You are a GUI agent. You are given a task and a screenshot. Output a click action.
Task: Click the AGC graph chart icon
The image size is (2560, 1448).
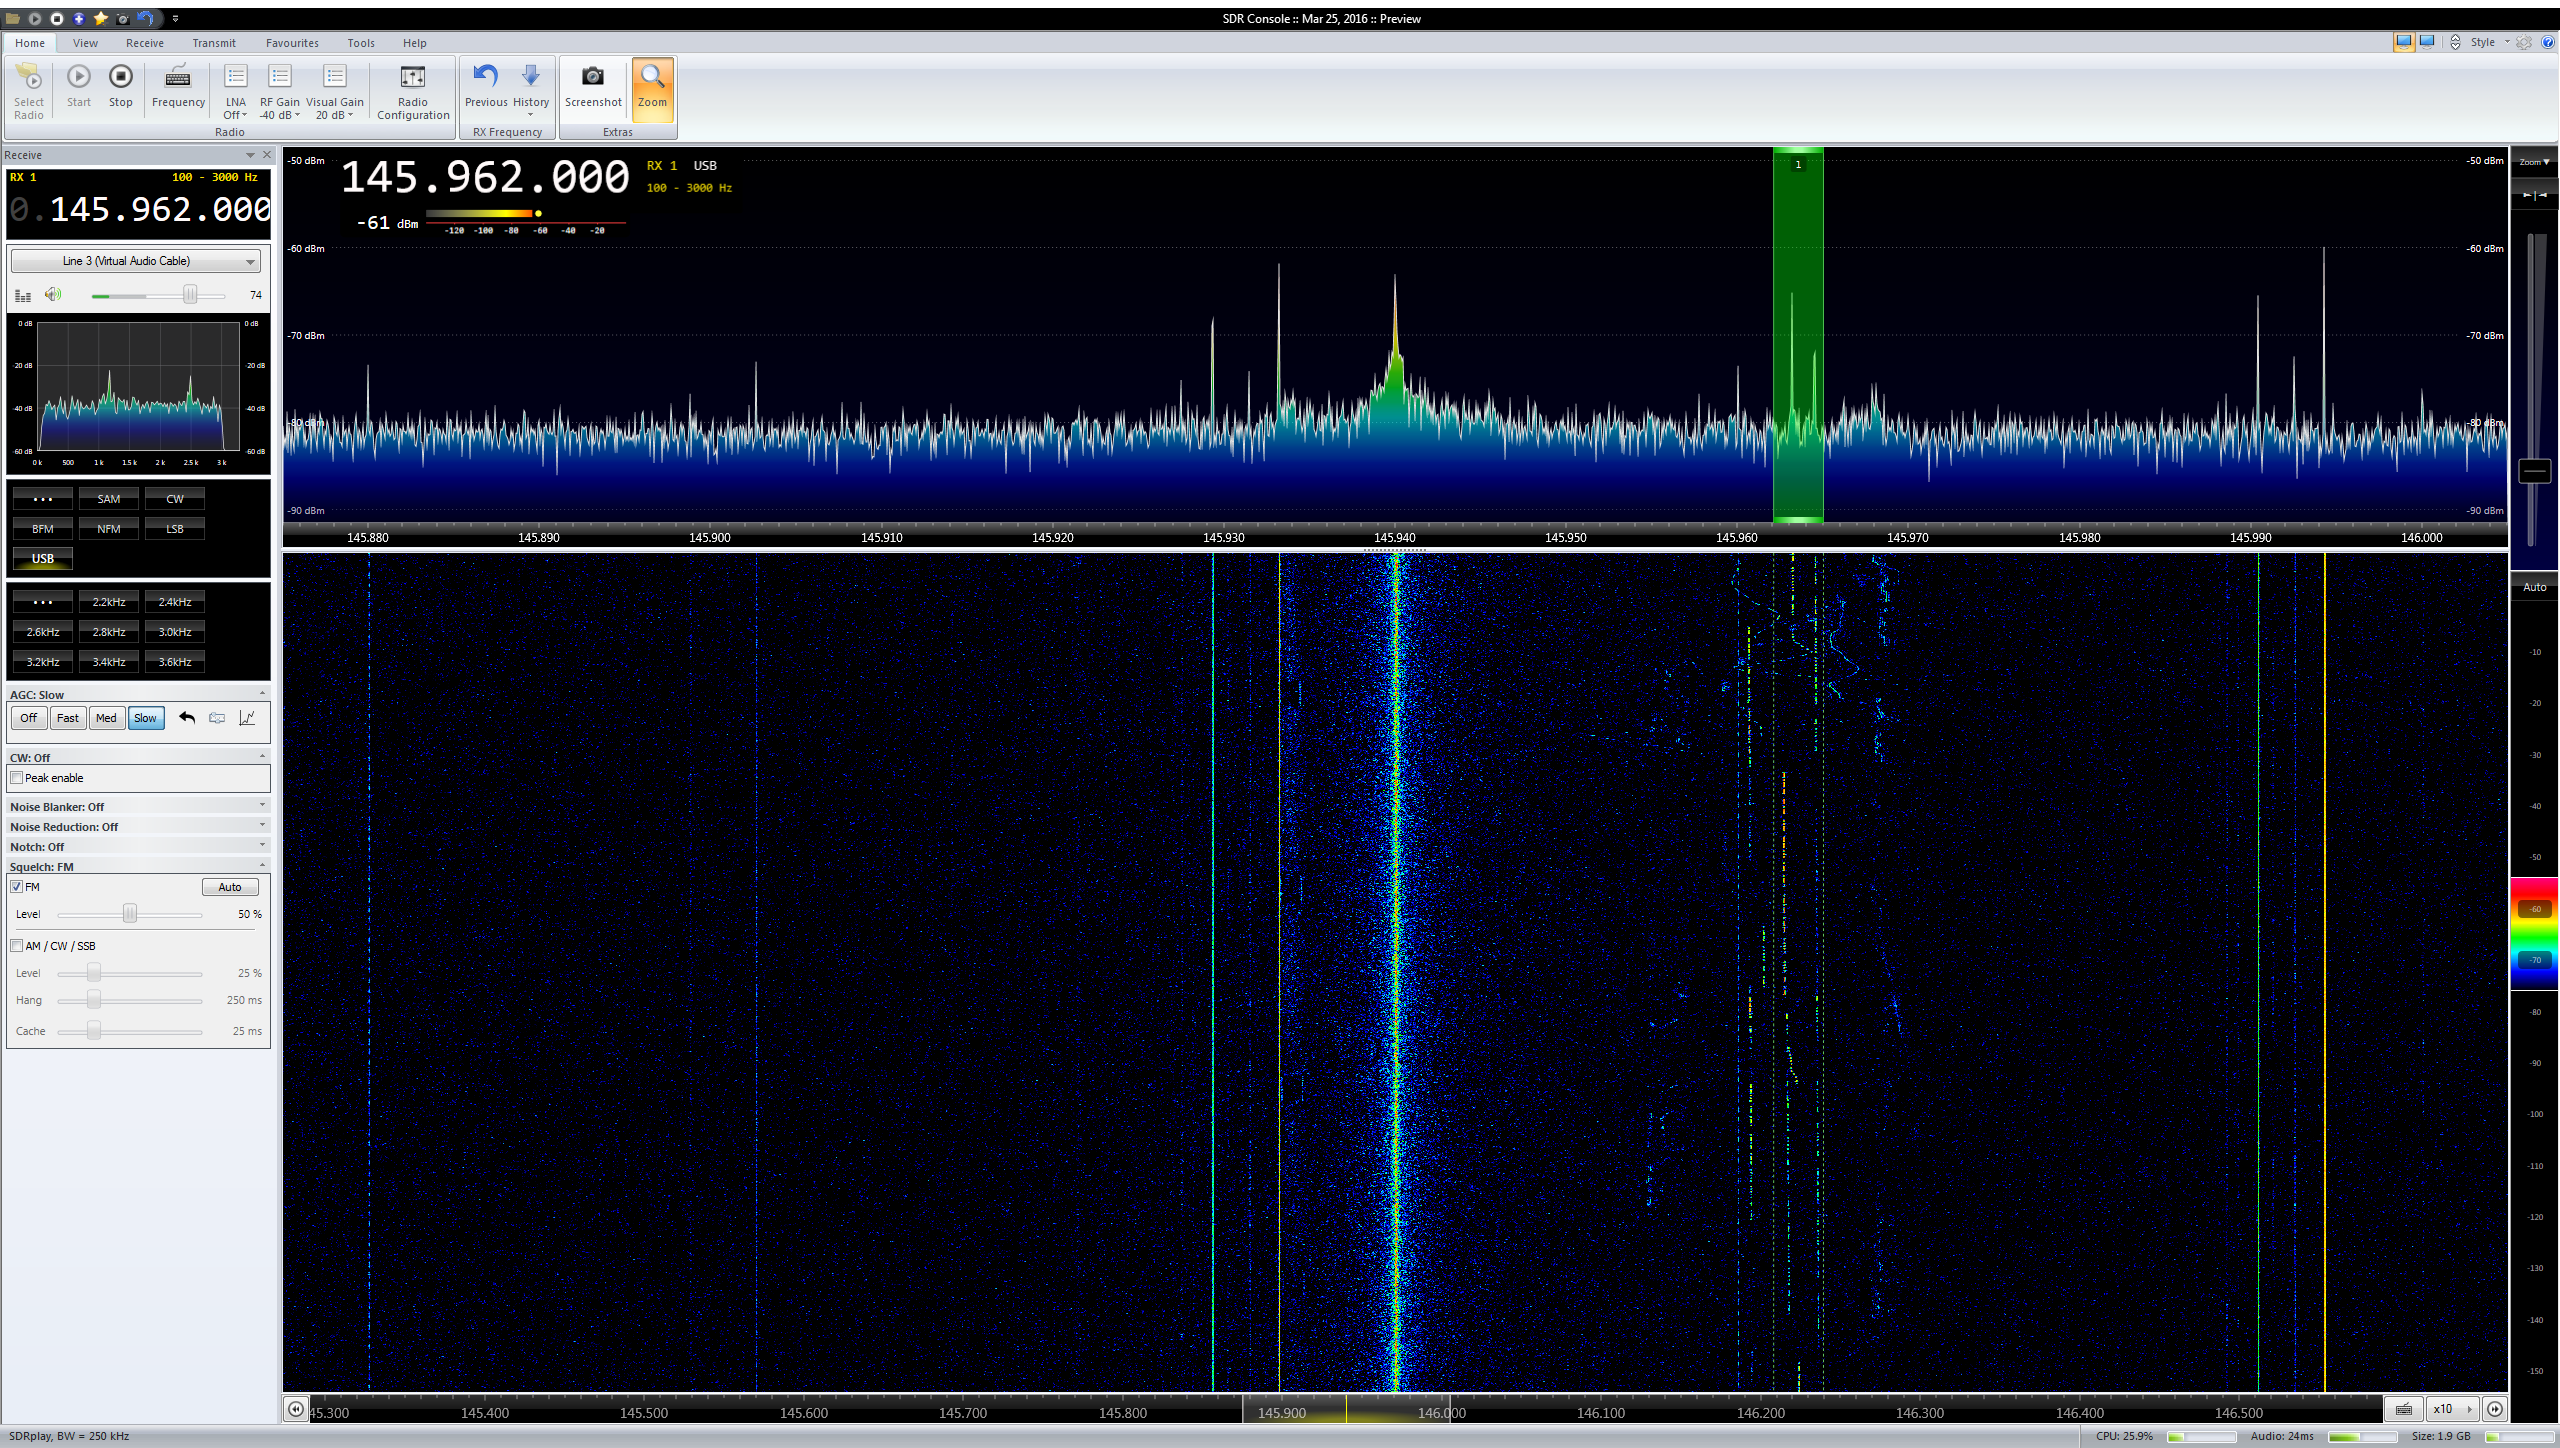[247, 717]
